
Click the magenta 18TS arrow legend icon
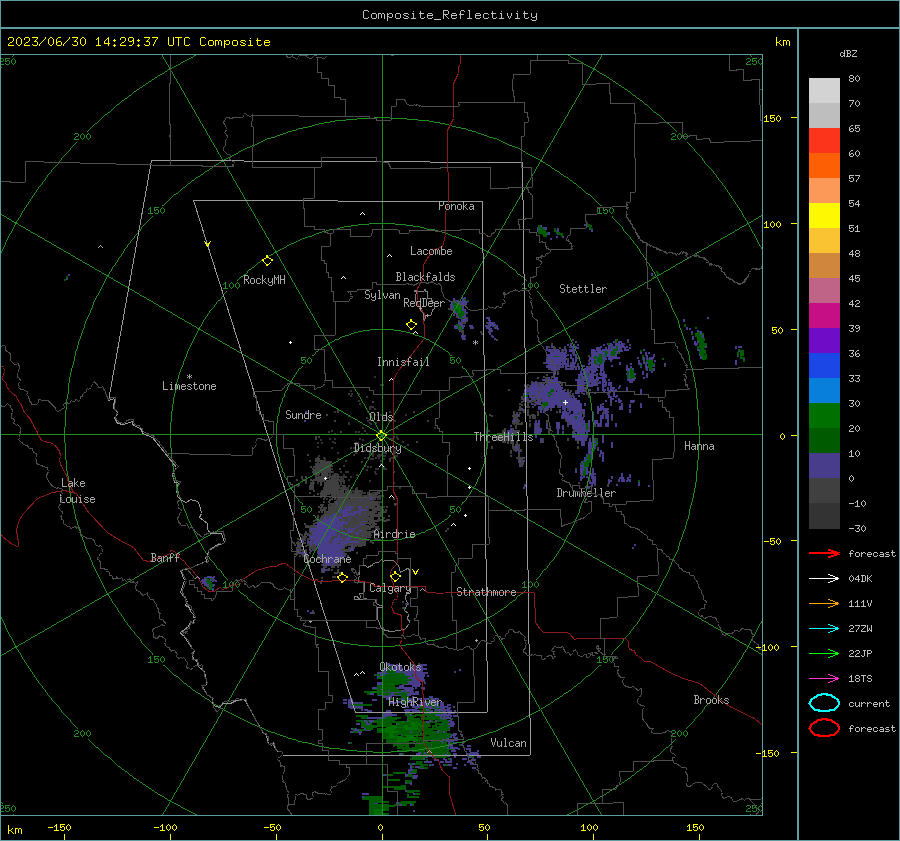(x=824, y=679)
